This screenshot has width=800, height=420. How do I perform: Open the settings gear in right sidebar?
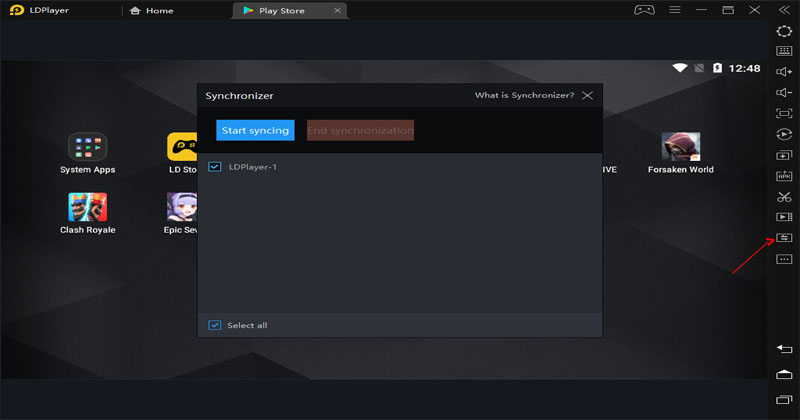tap(784, 31)
